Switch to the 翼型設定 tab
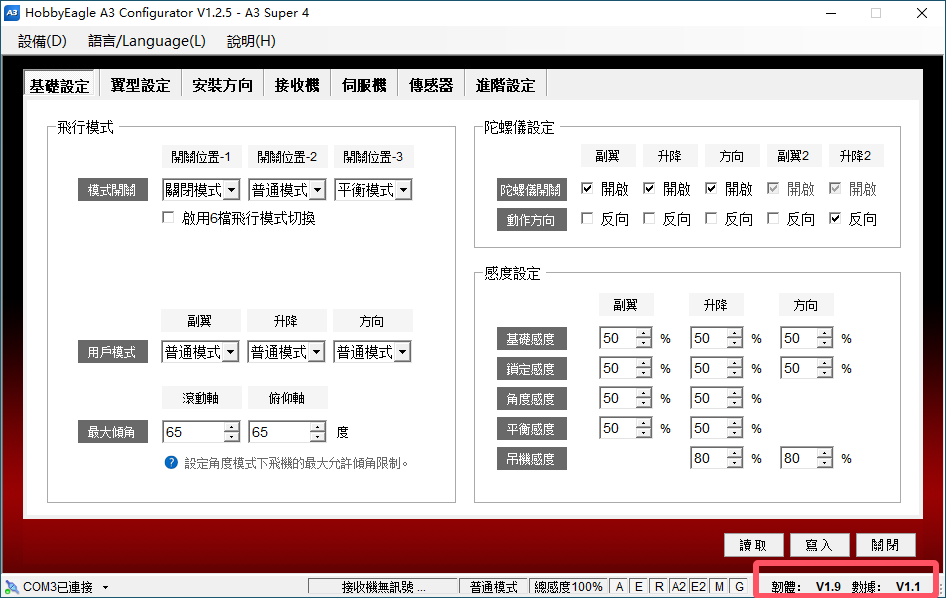946x598 pixels. 140,85
